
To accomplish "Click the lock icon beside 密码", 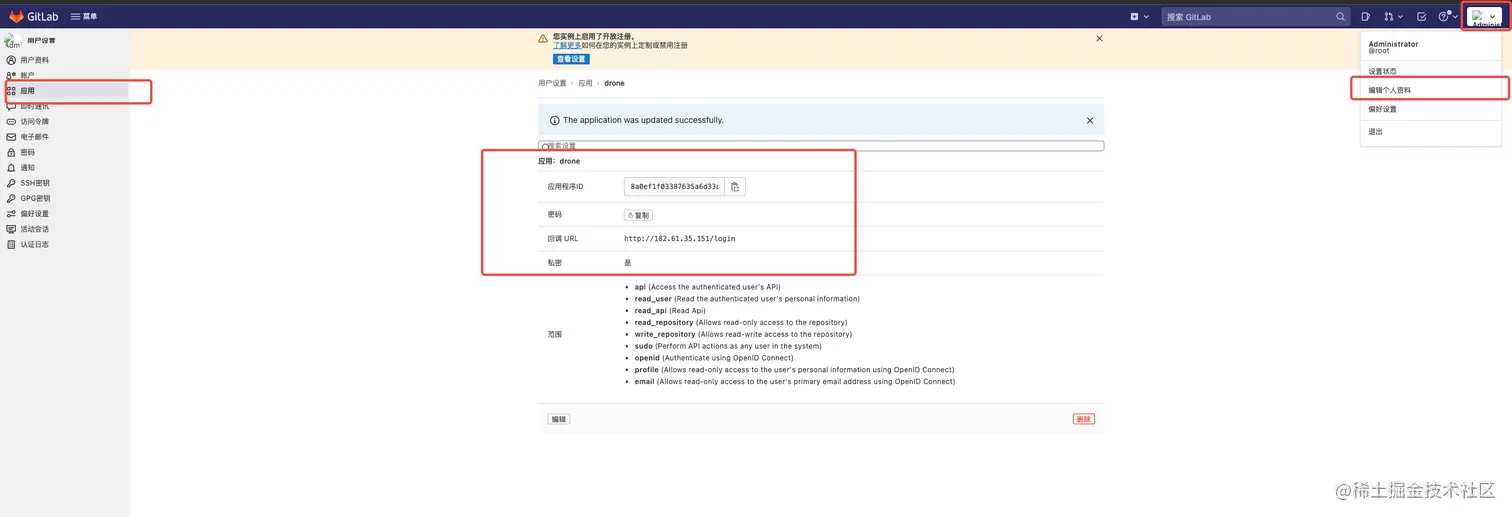I will [11, 152].
